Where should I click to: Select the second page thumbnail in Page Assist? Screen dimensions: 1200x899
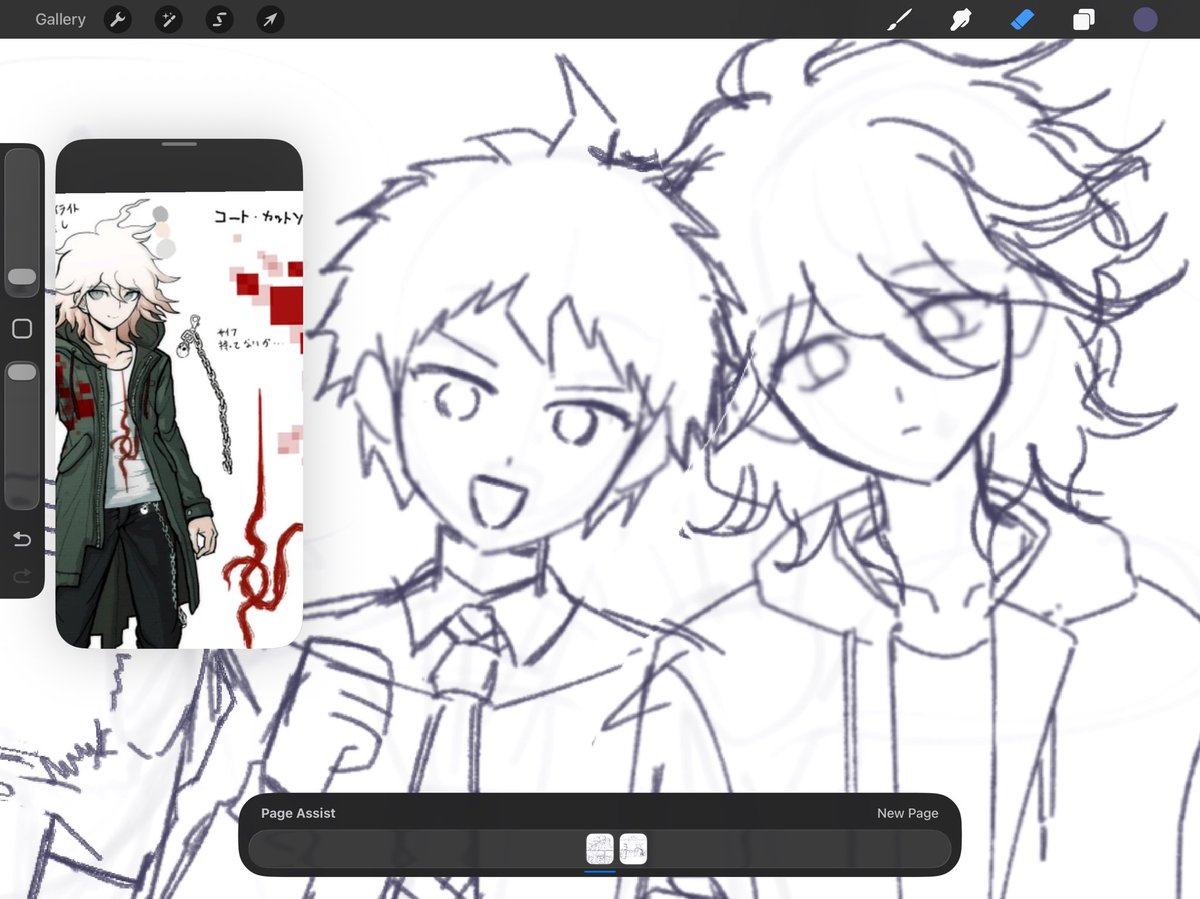[x=633, y=849]
